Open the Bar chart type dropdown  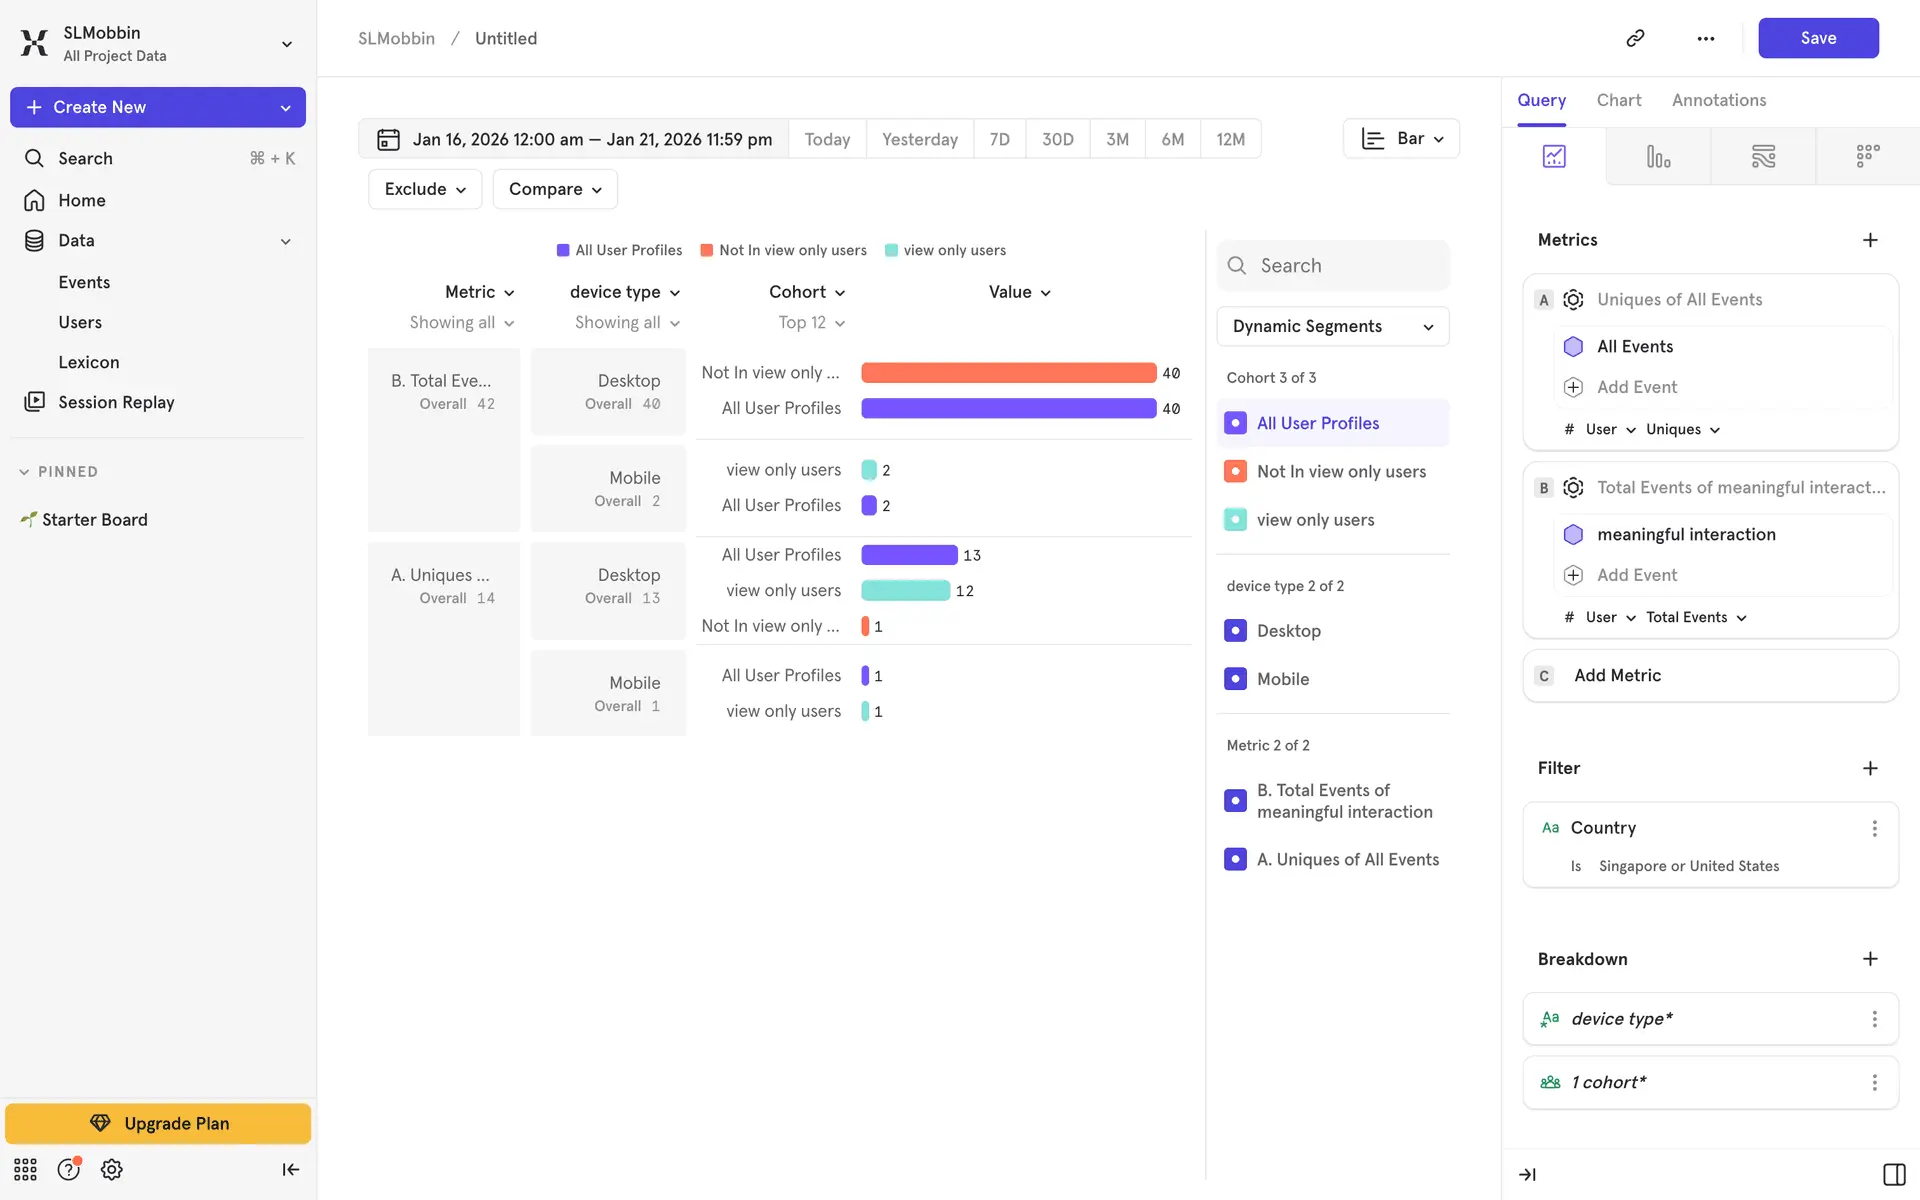point(1401,139)
